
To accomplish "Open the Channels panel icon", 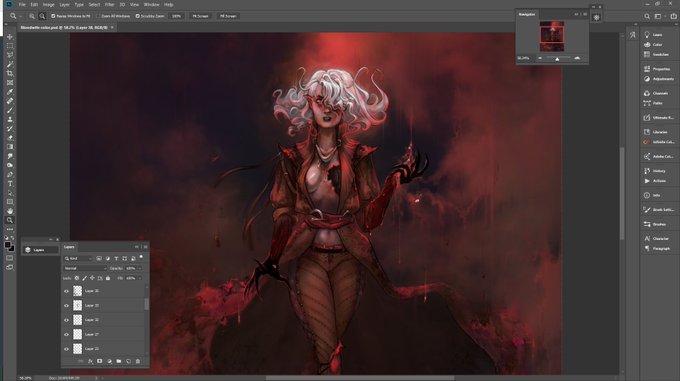I will point(647,93).
